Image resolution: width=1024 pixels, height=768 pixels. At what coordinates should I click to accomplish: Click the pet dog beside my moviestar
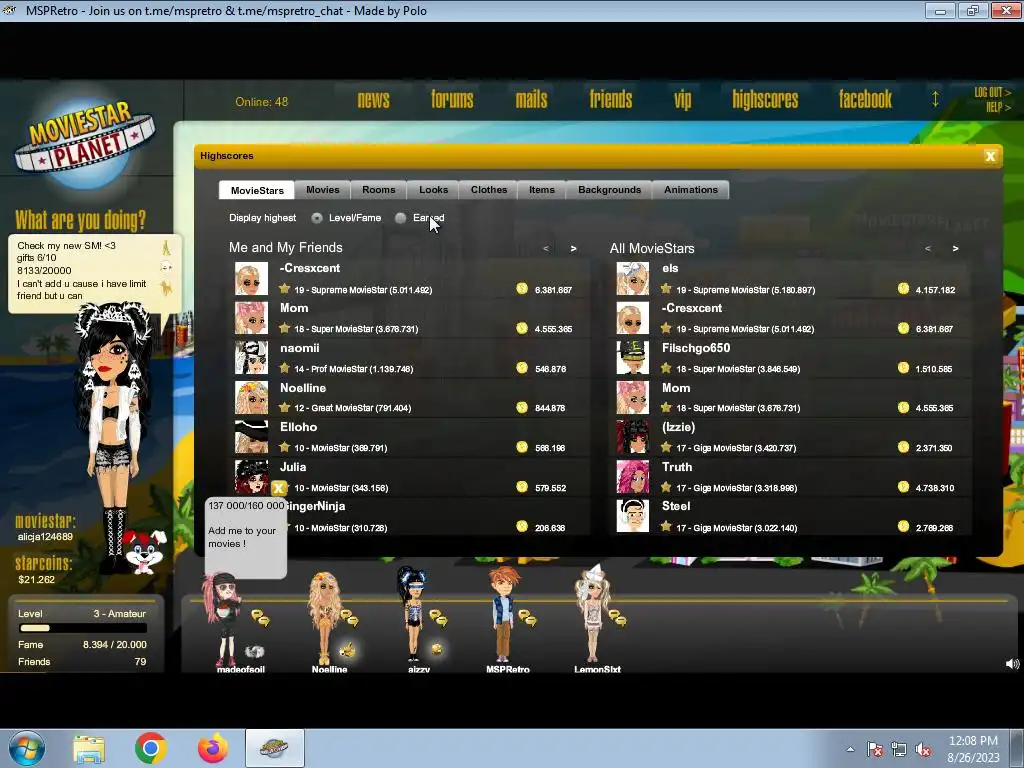click(x=145, y=551)
